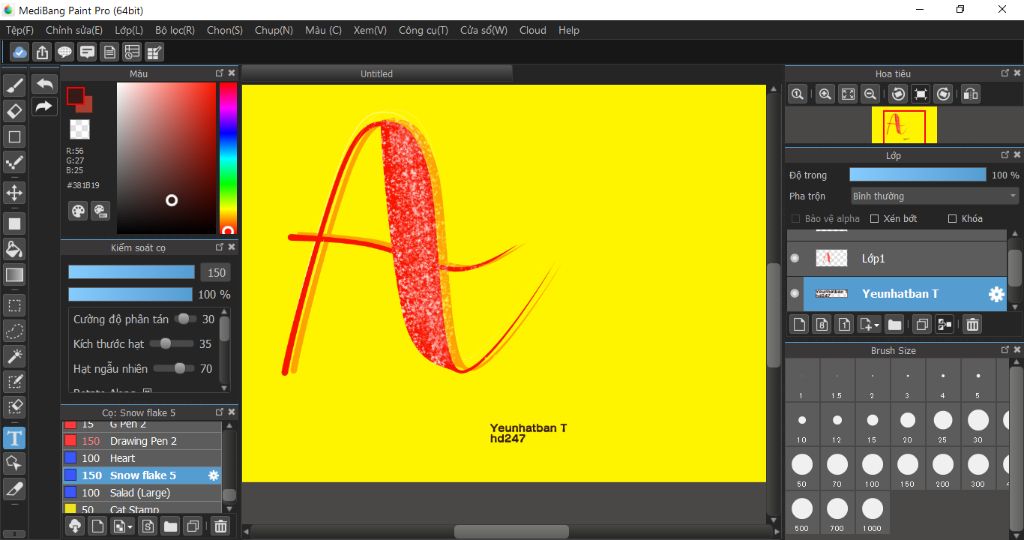1024x540 pixels.
Task: Zoom in within Navigator panel
Action: (825, 94)
